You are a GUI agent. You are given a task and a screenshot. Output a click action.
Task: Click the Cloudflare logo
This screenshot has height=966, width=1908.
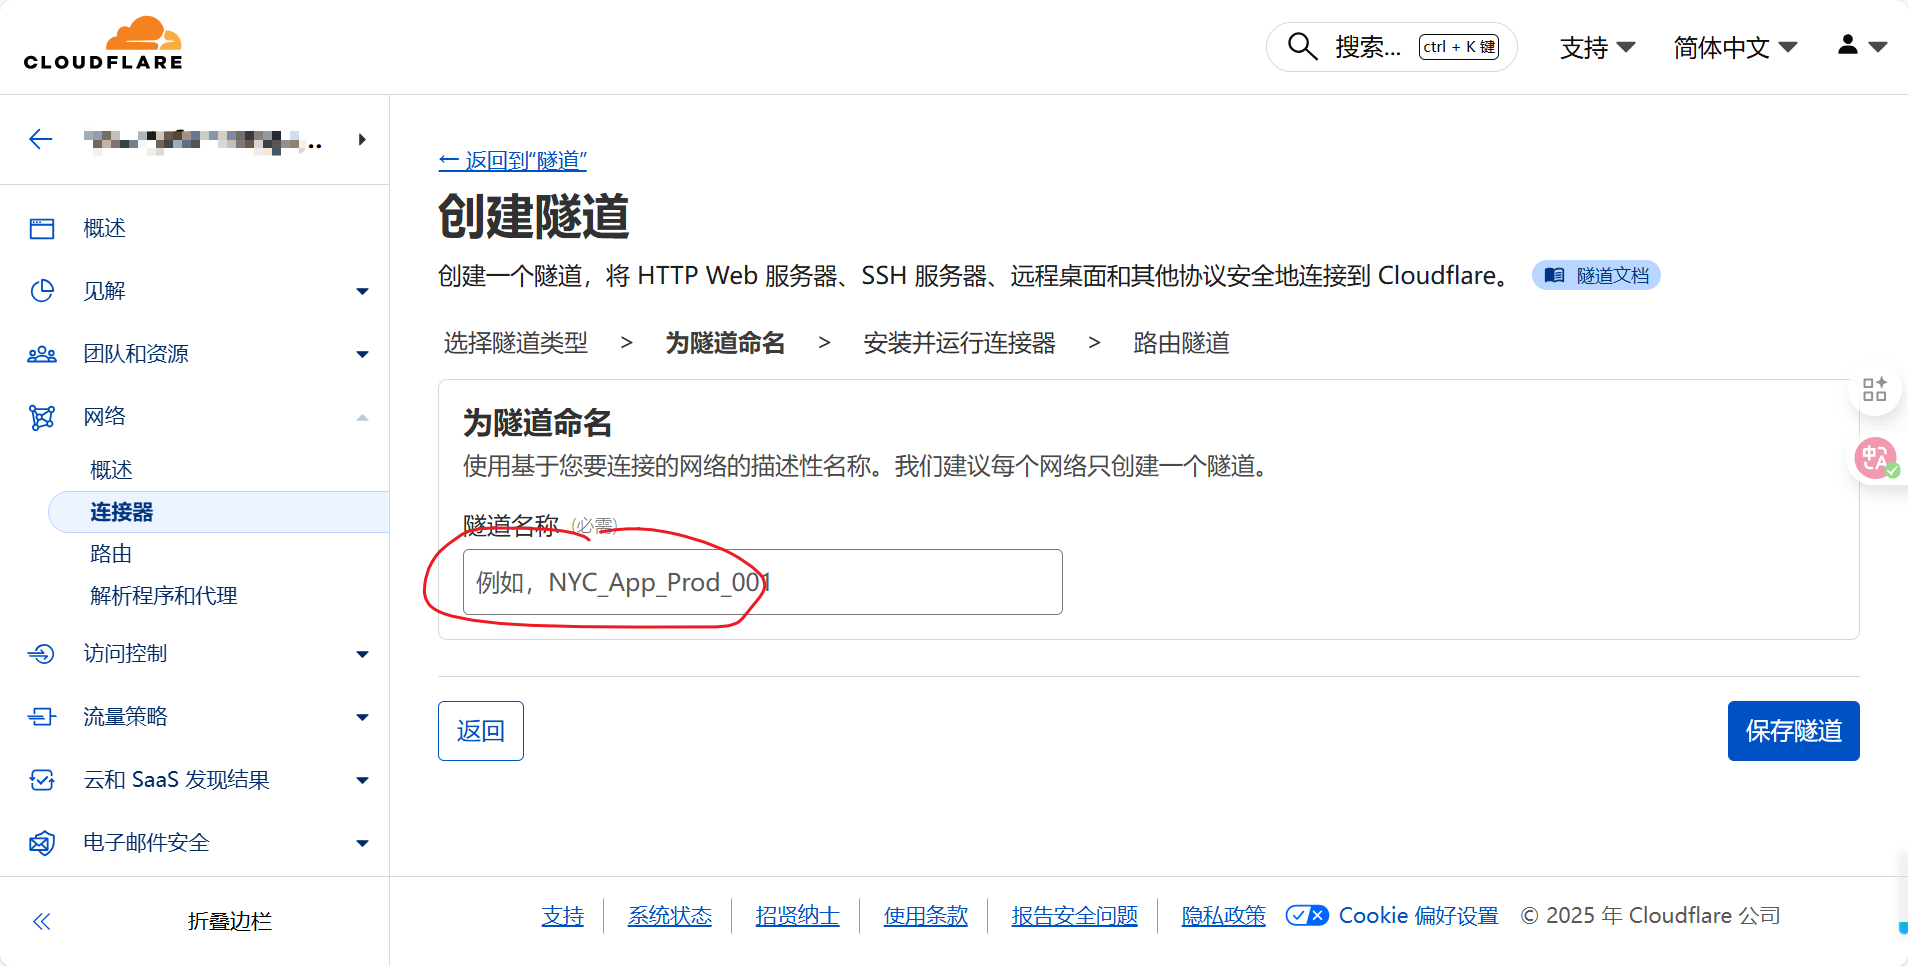point(103,44)
